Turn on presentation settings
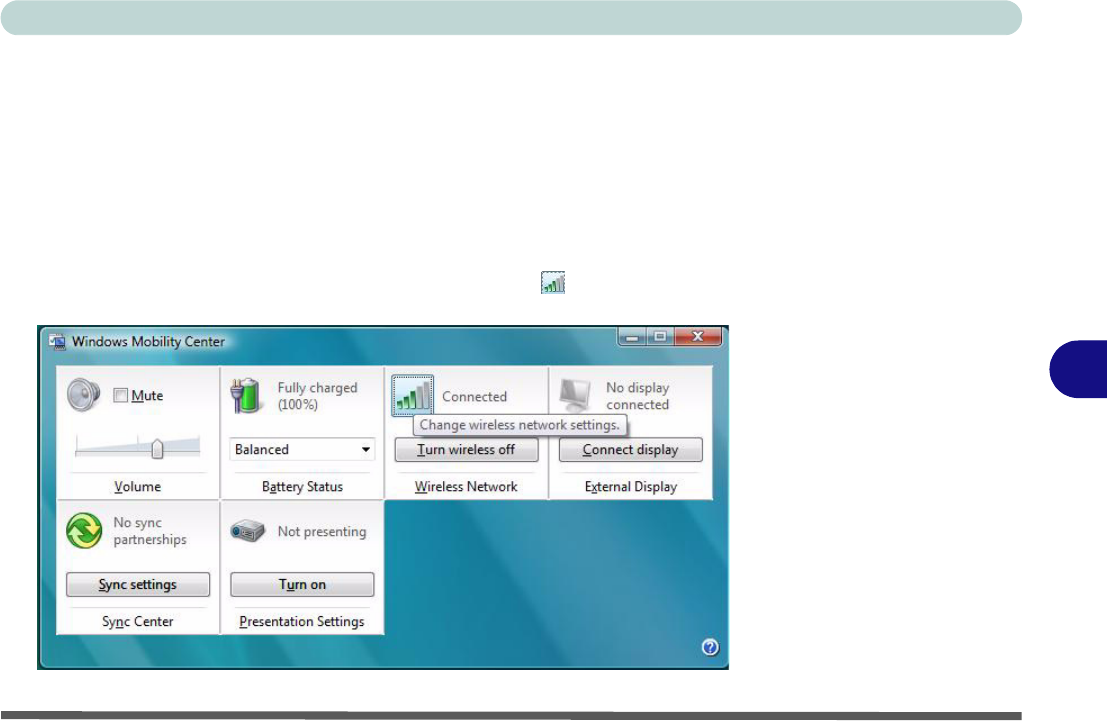 pyautogui.click(x=302, y=585)
